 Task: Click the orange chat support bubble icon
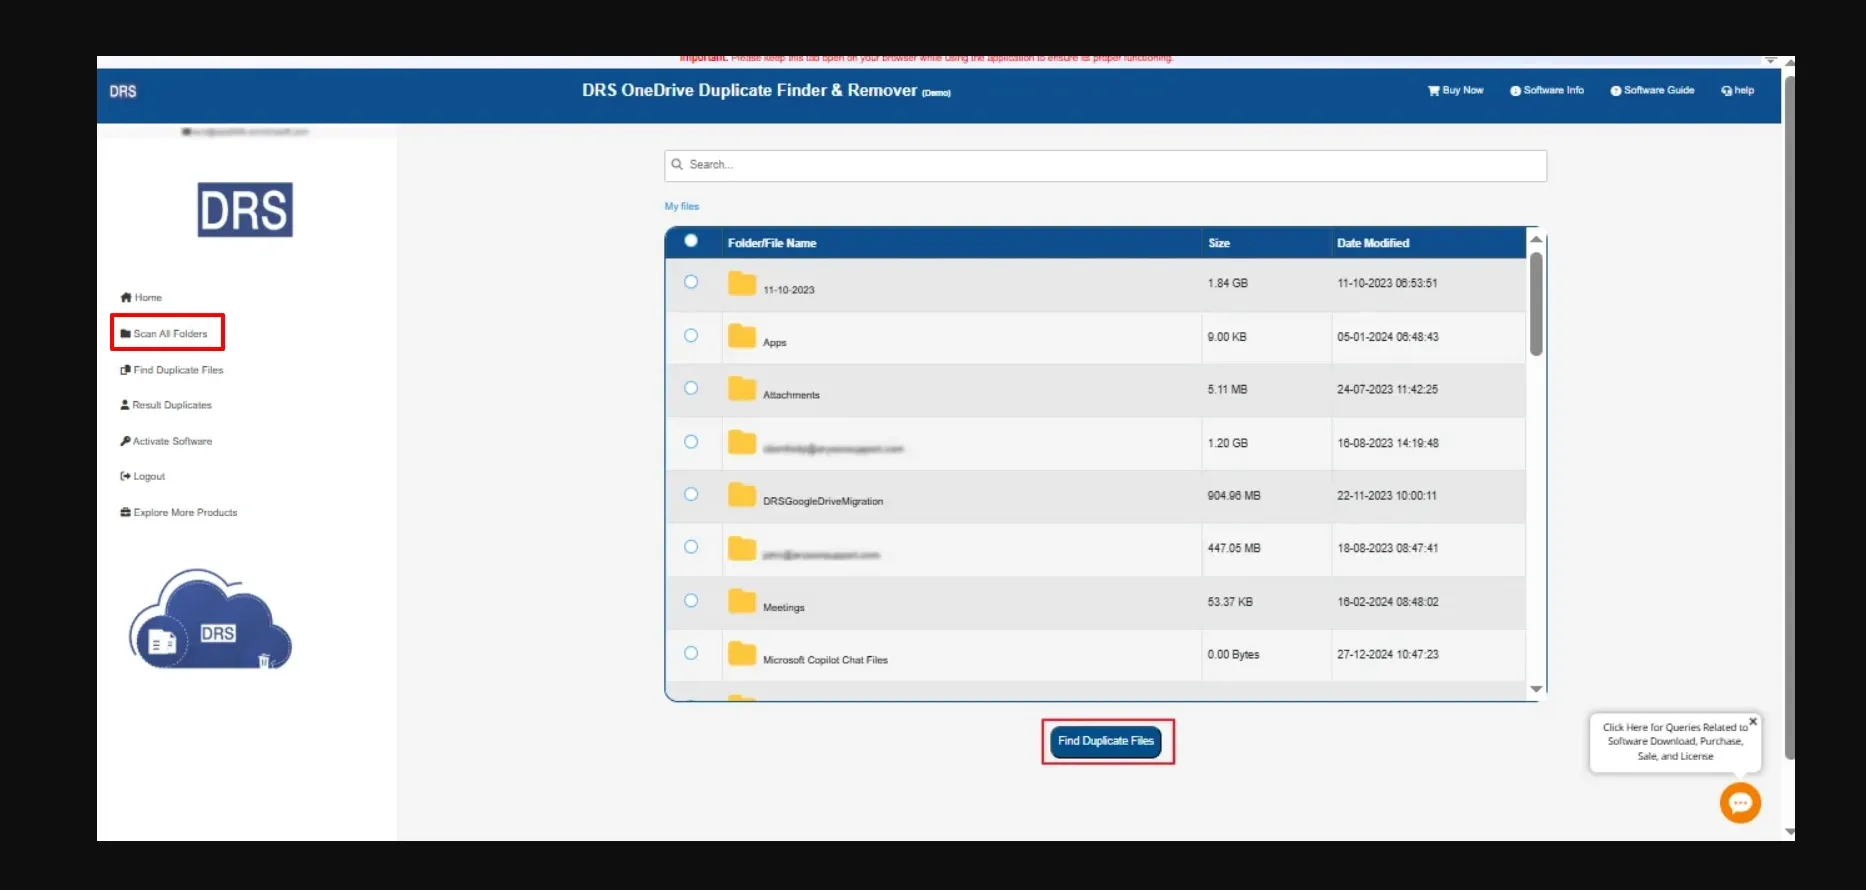click(1739, 803)
